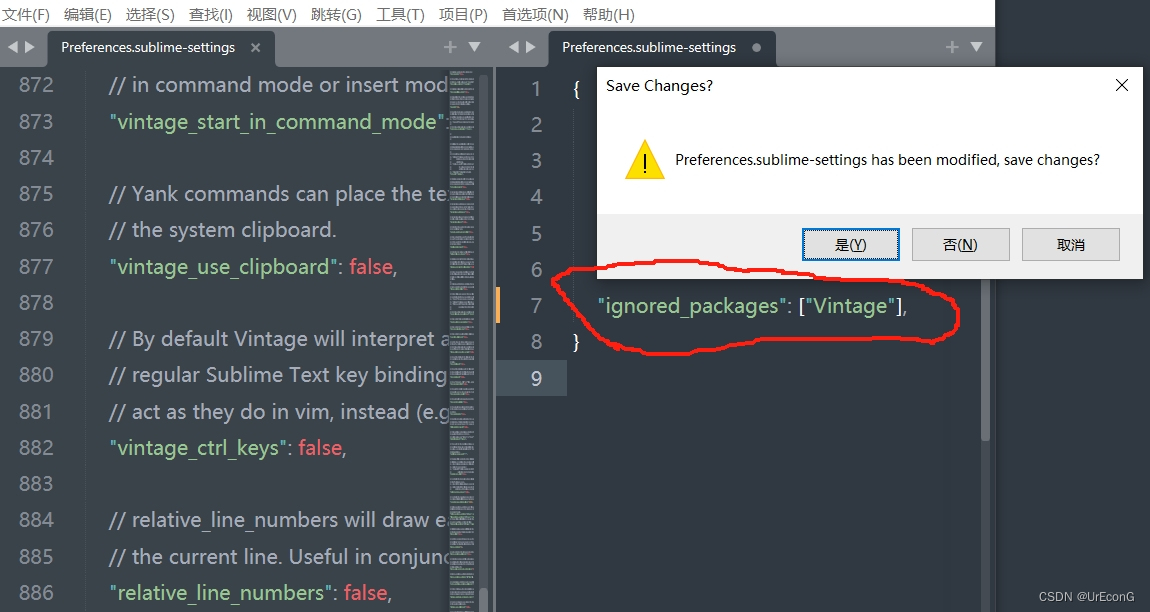This screenshot has height=612, width=1150.
Task: Open a new tab in the right pane
Action: tap(950, 46)
